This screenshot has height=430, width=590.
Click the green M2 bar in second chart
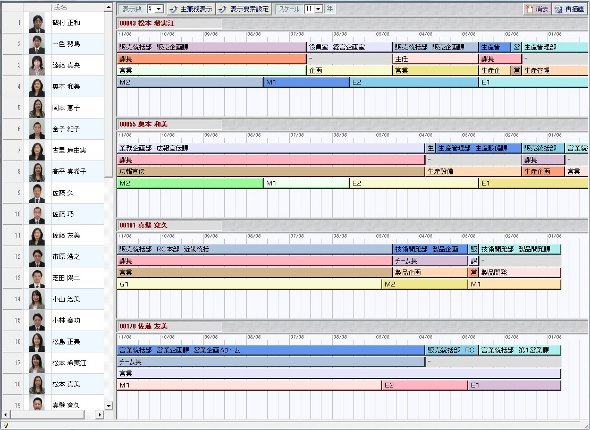click(x=190, y=183)
